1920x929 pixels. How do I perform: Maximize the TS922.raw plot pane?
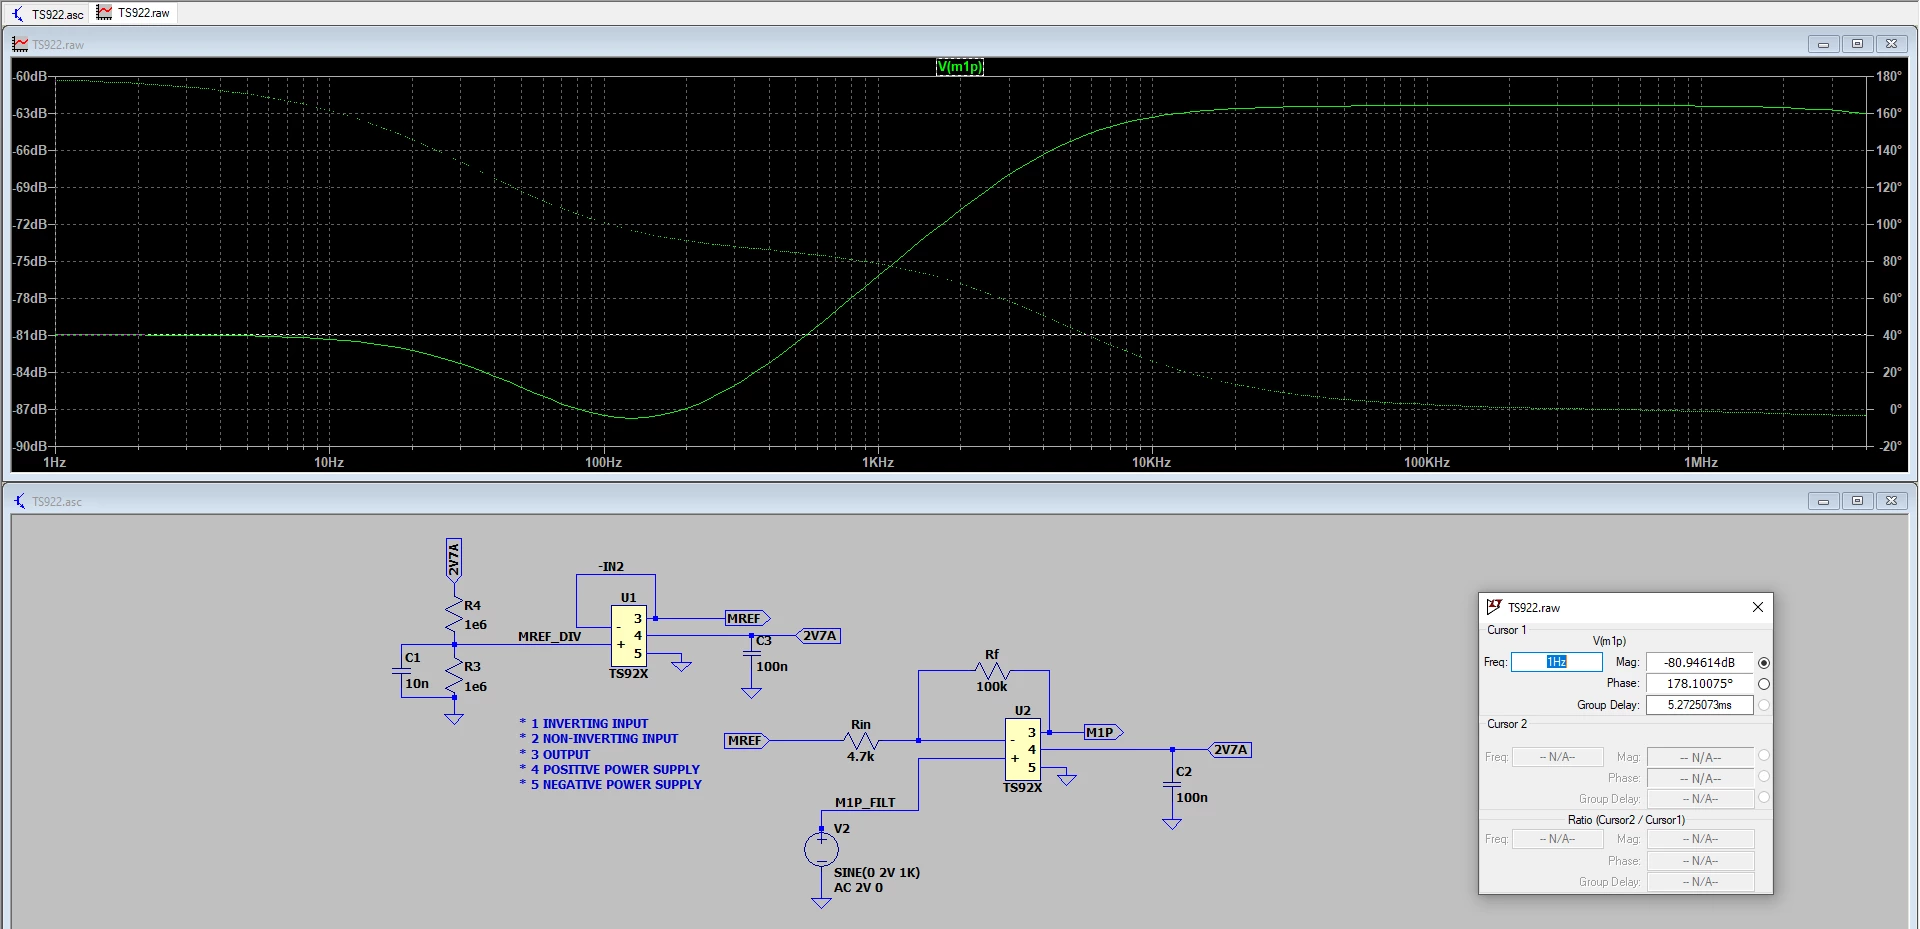pos(1857,44)
